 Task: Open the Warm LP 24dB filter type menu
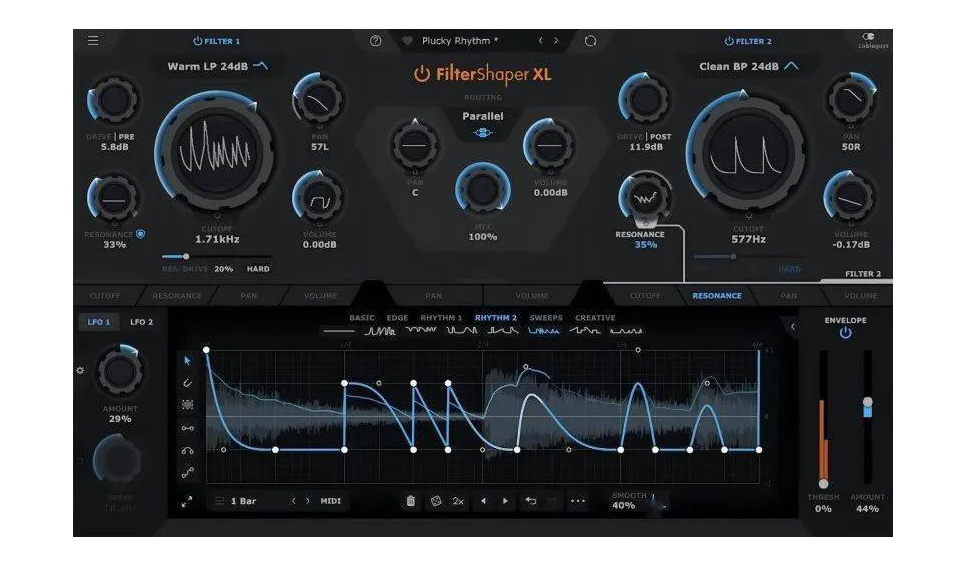click(x=217, y=66)
